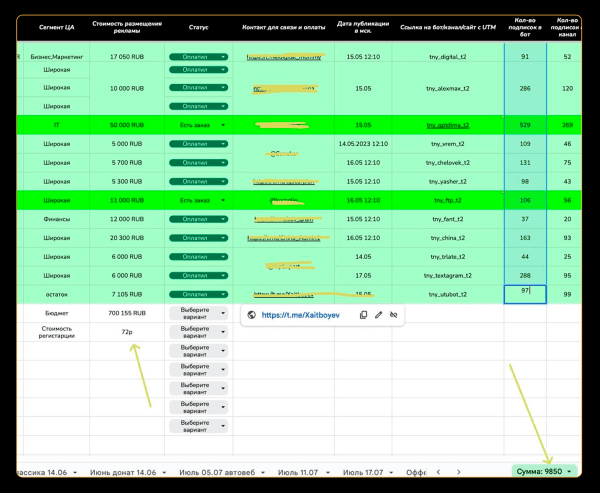Viewport: 600px width, 493px height.
Task: Click the tny_optima_t2 UTM link cell
Action: pos(449,125)
